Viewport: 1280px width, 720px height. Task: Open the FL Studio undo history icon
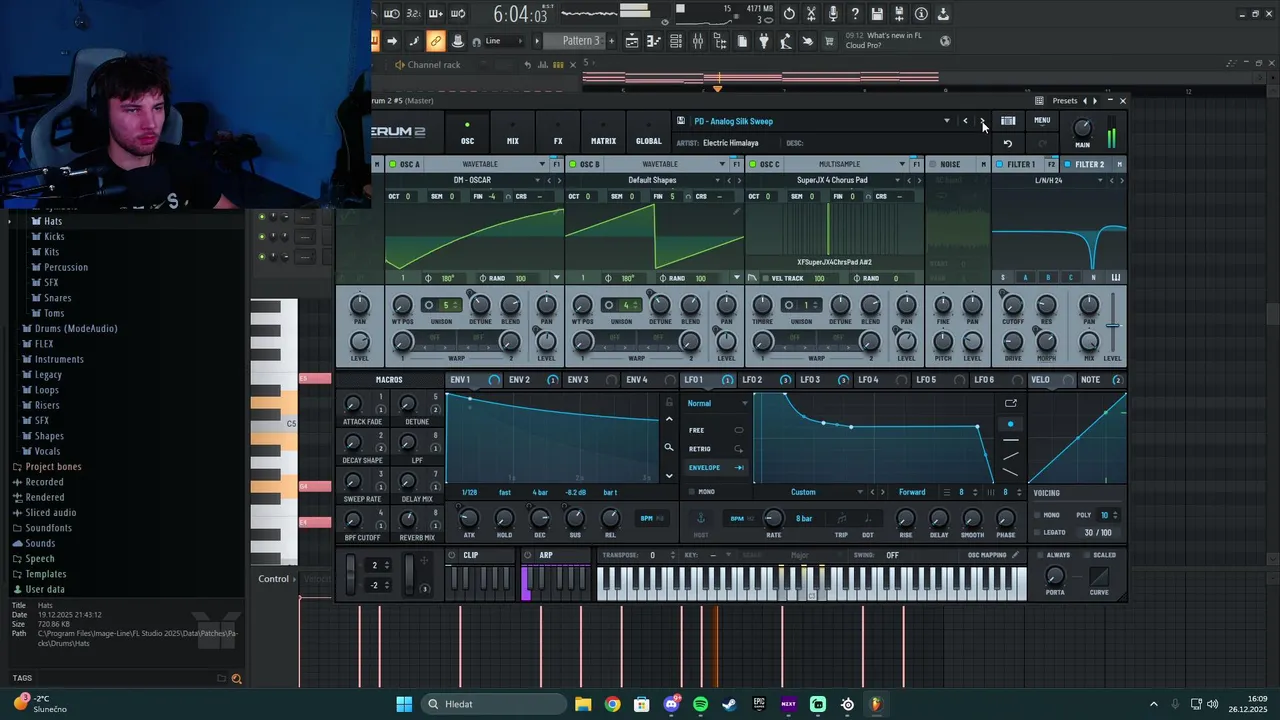[789, 14]
